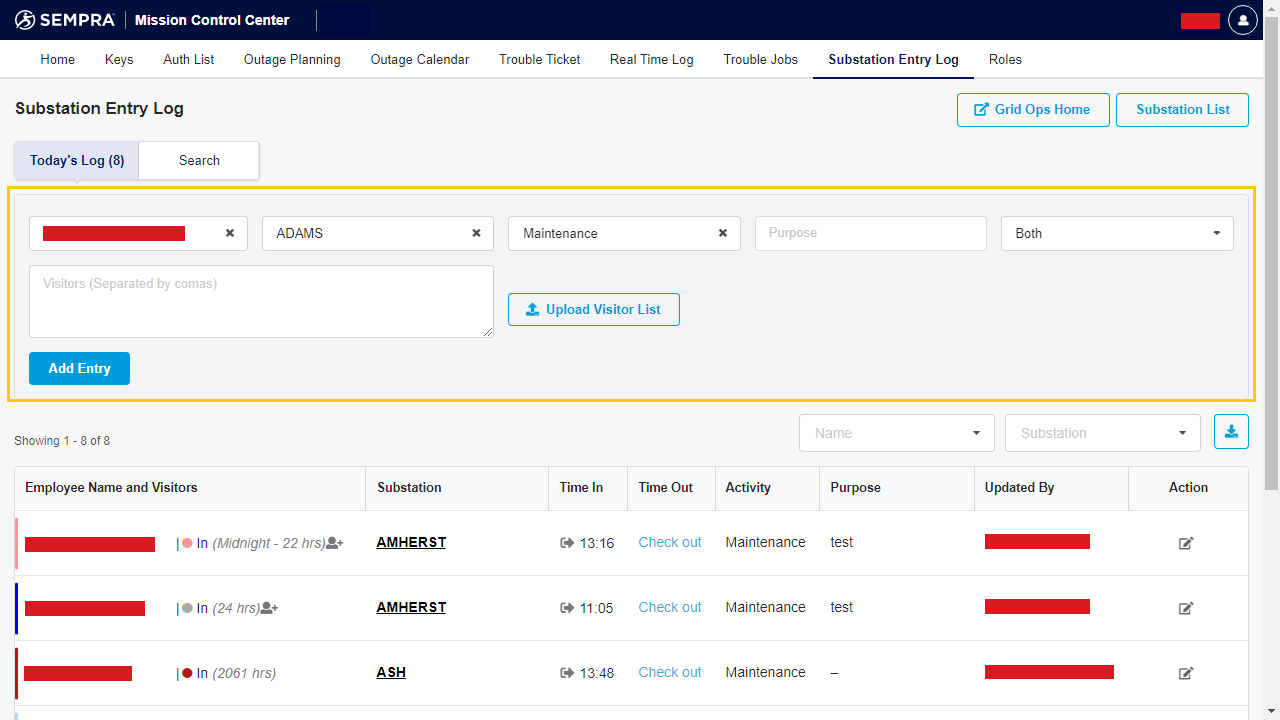Open the Both dropdown
This screenshot has width=1280, height=720.
coord(1116,233)
